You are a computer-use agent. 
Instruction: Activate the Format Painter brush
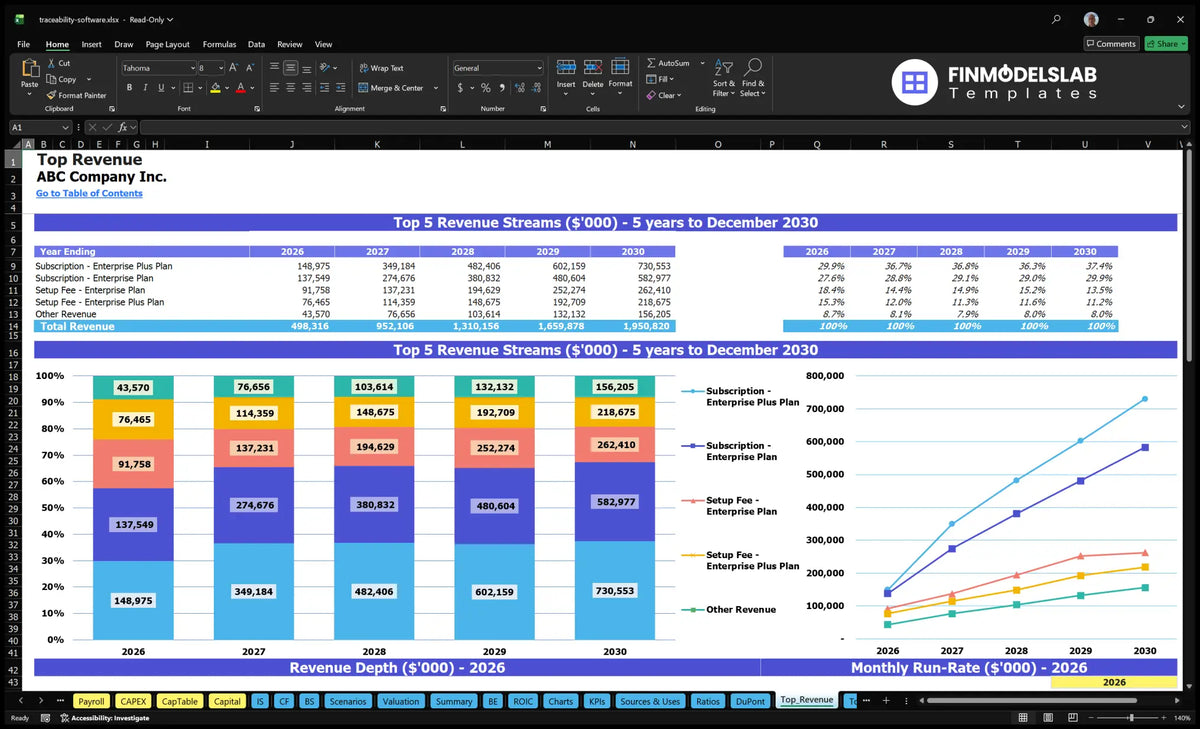pyautogui.click(x=51, y=95)
